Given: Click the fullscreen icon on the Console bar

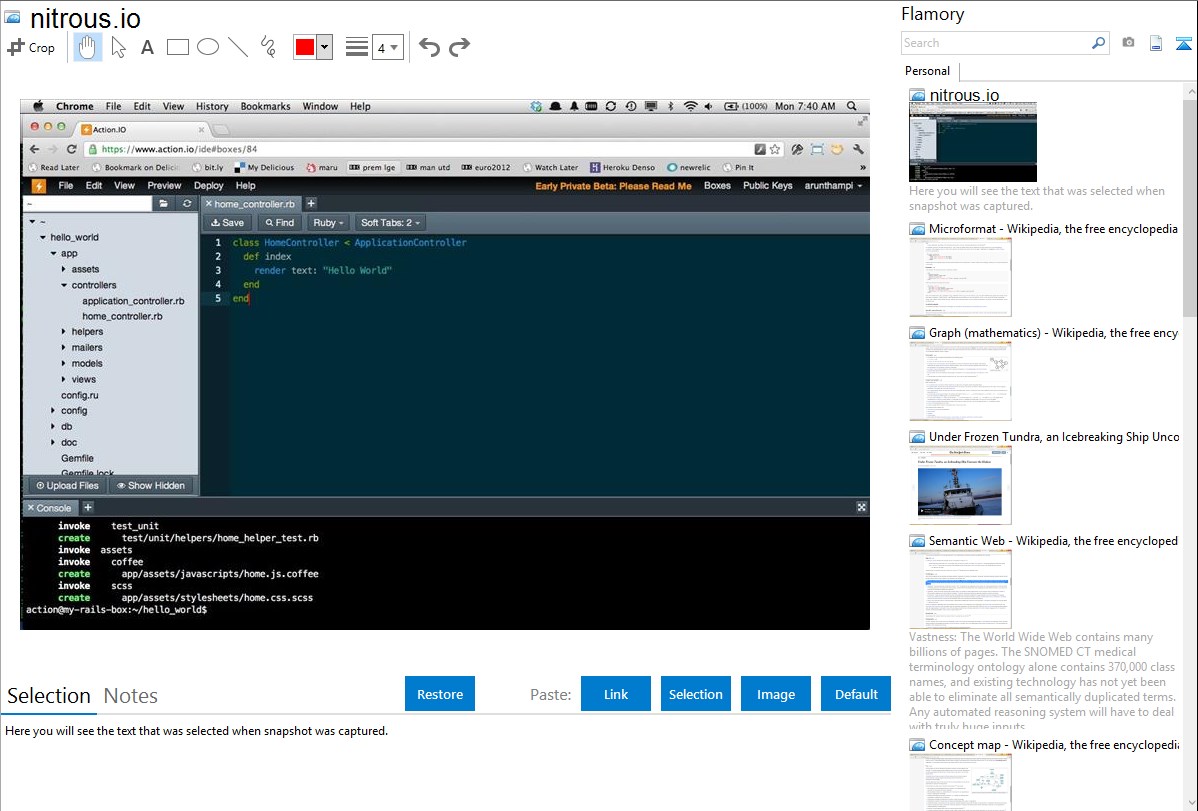Looking at the screenshot, I should tap(861, 507).
